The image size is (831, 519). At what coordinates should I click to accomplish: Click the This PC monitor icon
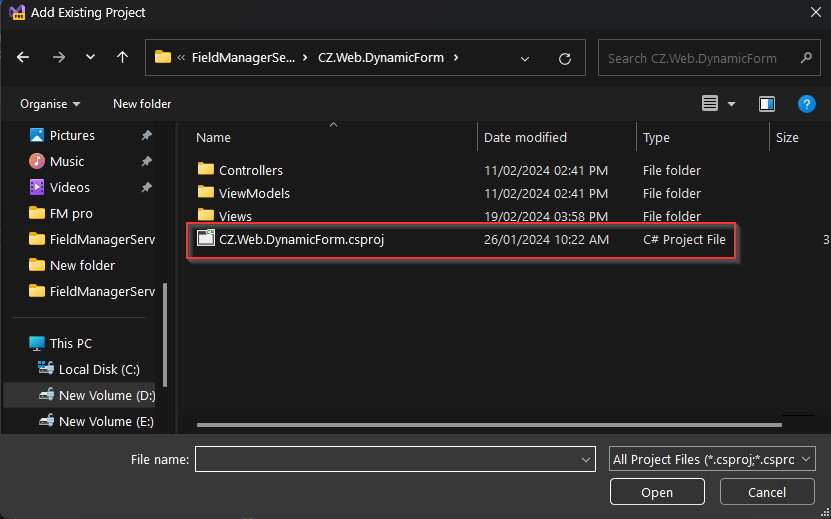point(37,344)
